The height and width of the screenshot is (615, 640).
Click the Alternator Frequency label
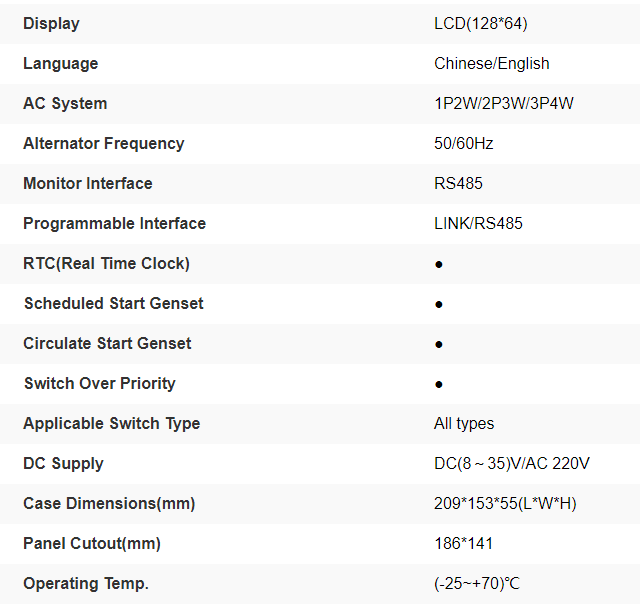(x=104, y=143)
